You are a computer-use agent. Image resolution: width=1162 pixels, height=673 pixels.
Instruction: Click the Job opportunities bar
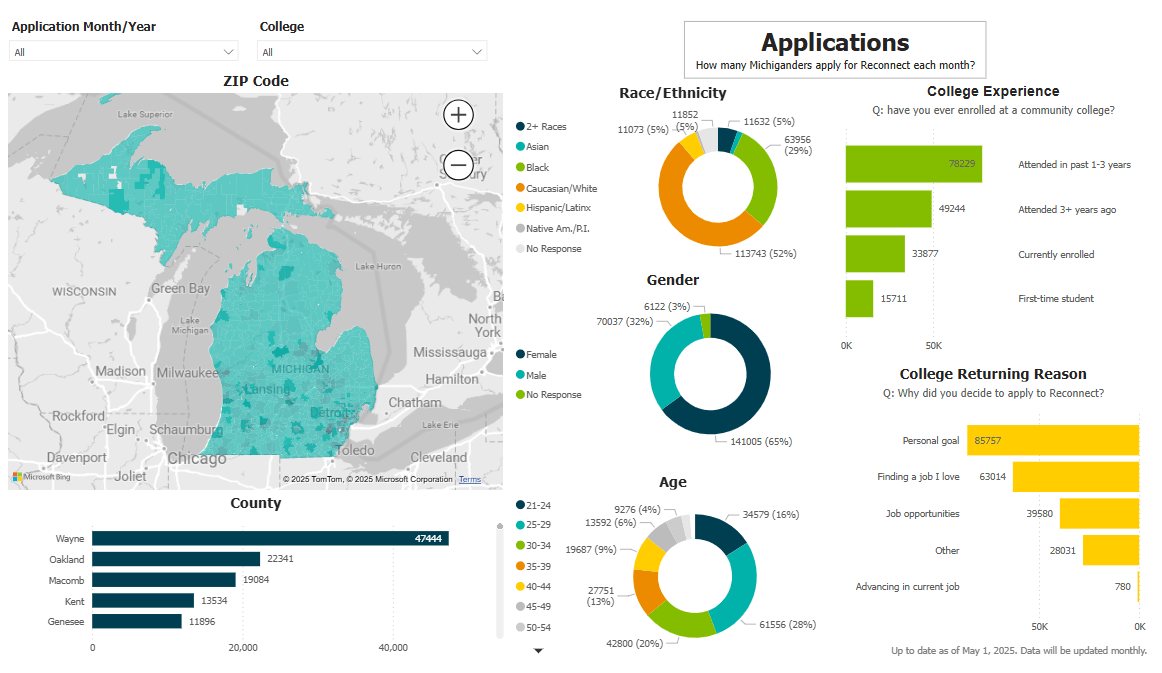[x=1099, y=514]
